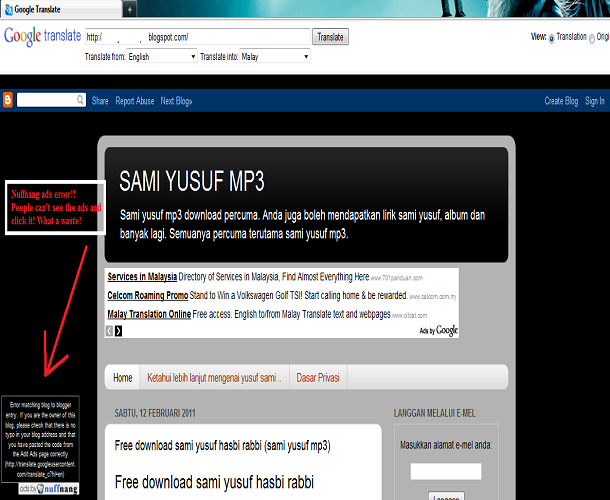610x500 pixels.
Task: Open a new browser tab with plus button
Action: [130, 10]
